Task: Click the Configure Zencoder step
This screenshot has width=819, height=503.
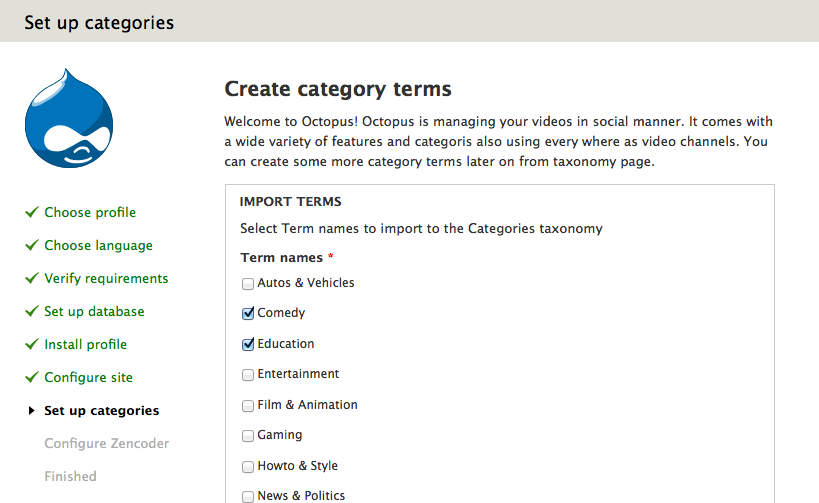Action: click(106, 443)
